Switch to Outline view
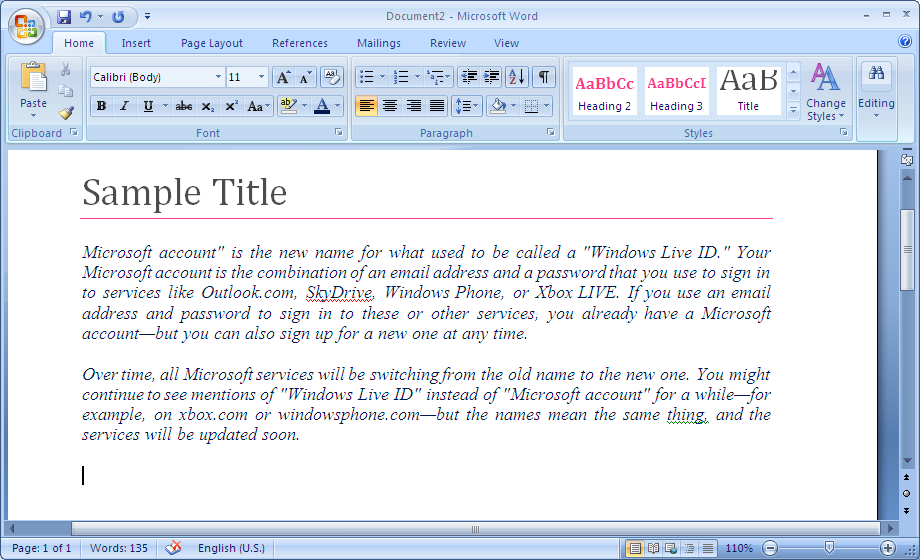The width and height of the screenshot is (920, 560). click(689, 548)
